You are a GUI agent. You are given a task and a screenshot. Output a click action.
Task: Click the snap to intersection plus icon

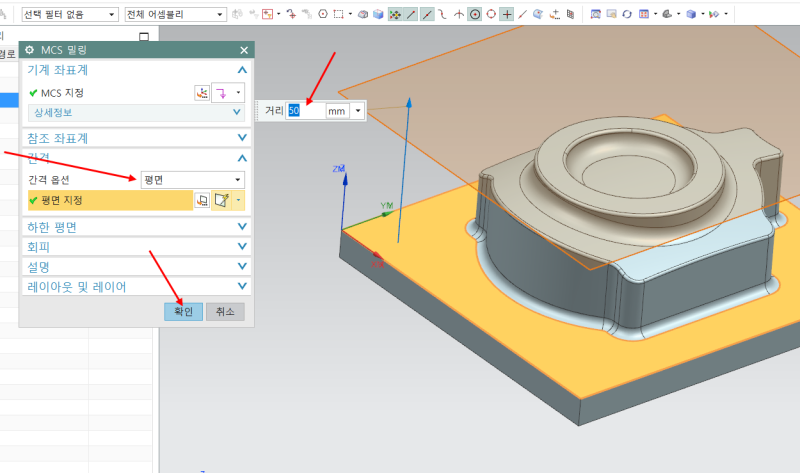tap(507, 15)
